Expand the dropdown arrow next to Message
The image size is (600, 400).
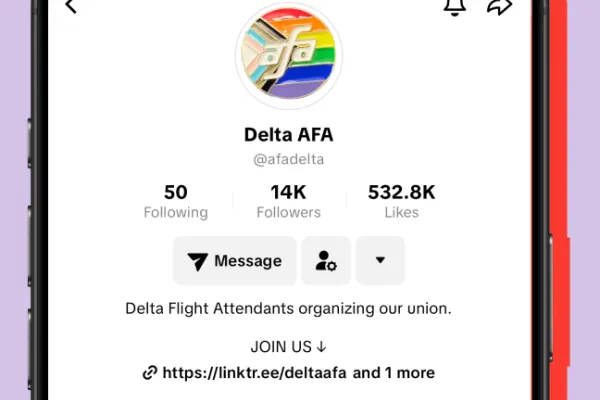[380, 261]
